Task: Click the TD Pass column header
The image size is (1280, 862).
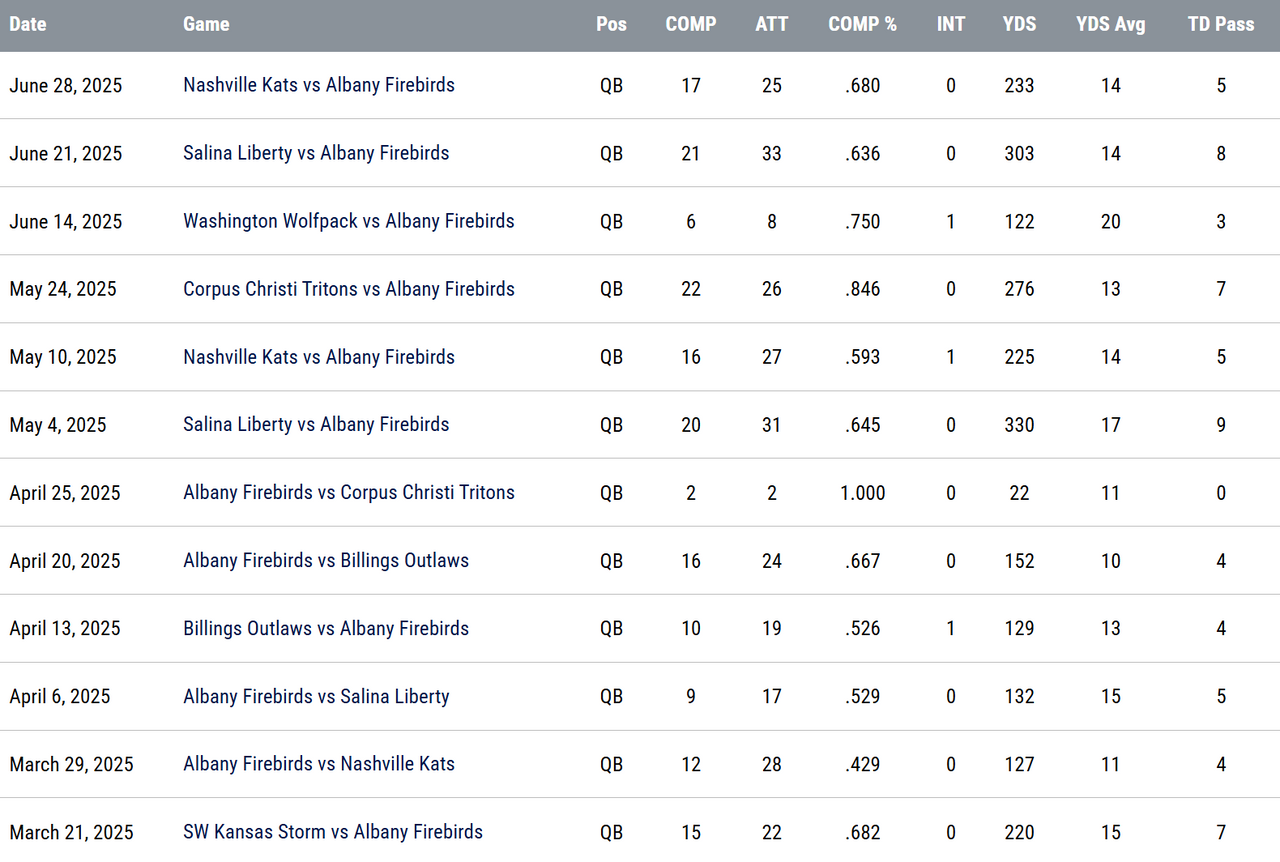Action: (x=1221, y=24)
